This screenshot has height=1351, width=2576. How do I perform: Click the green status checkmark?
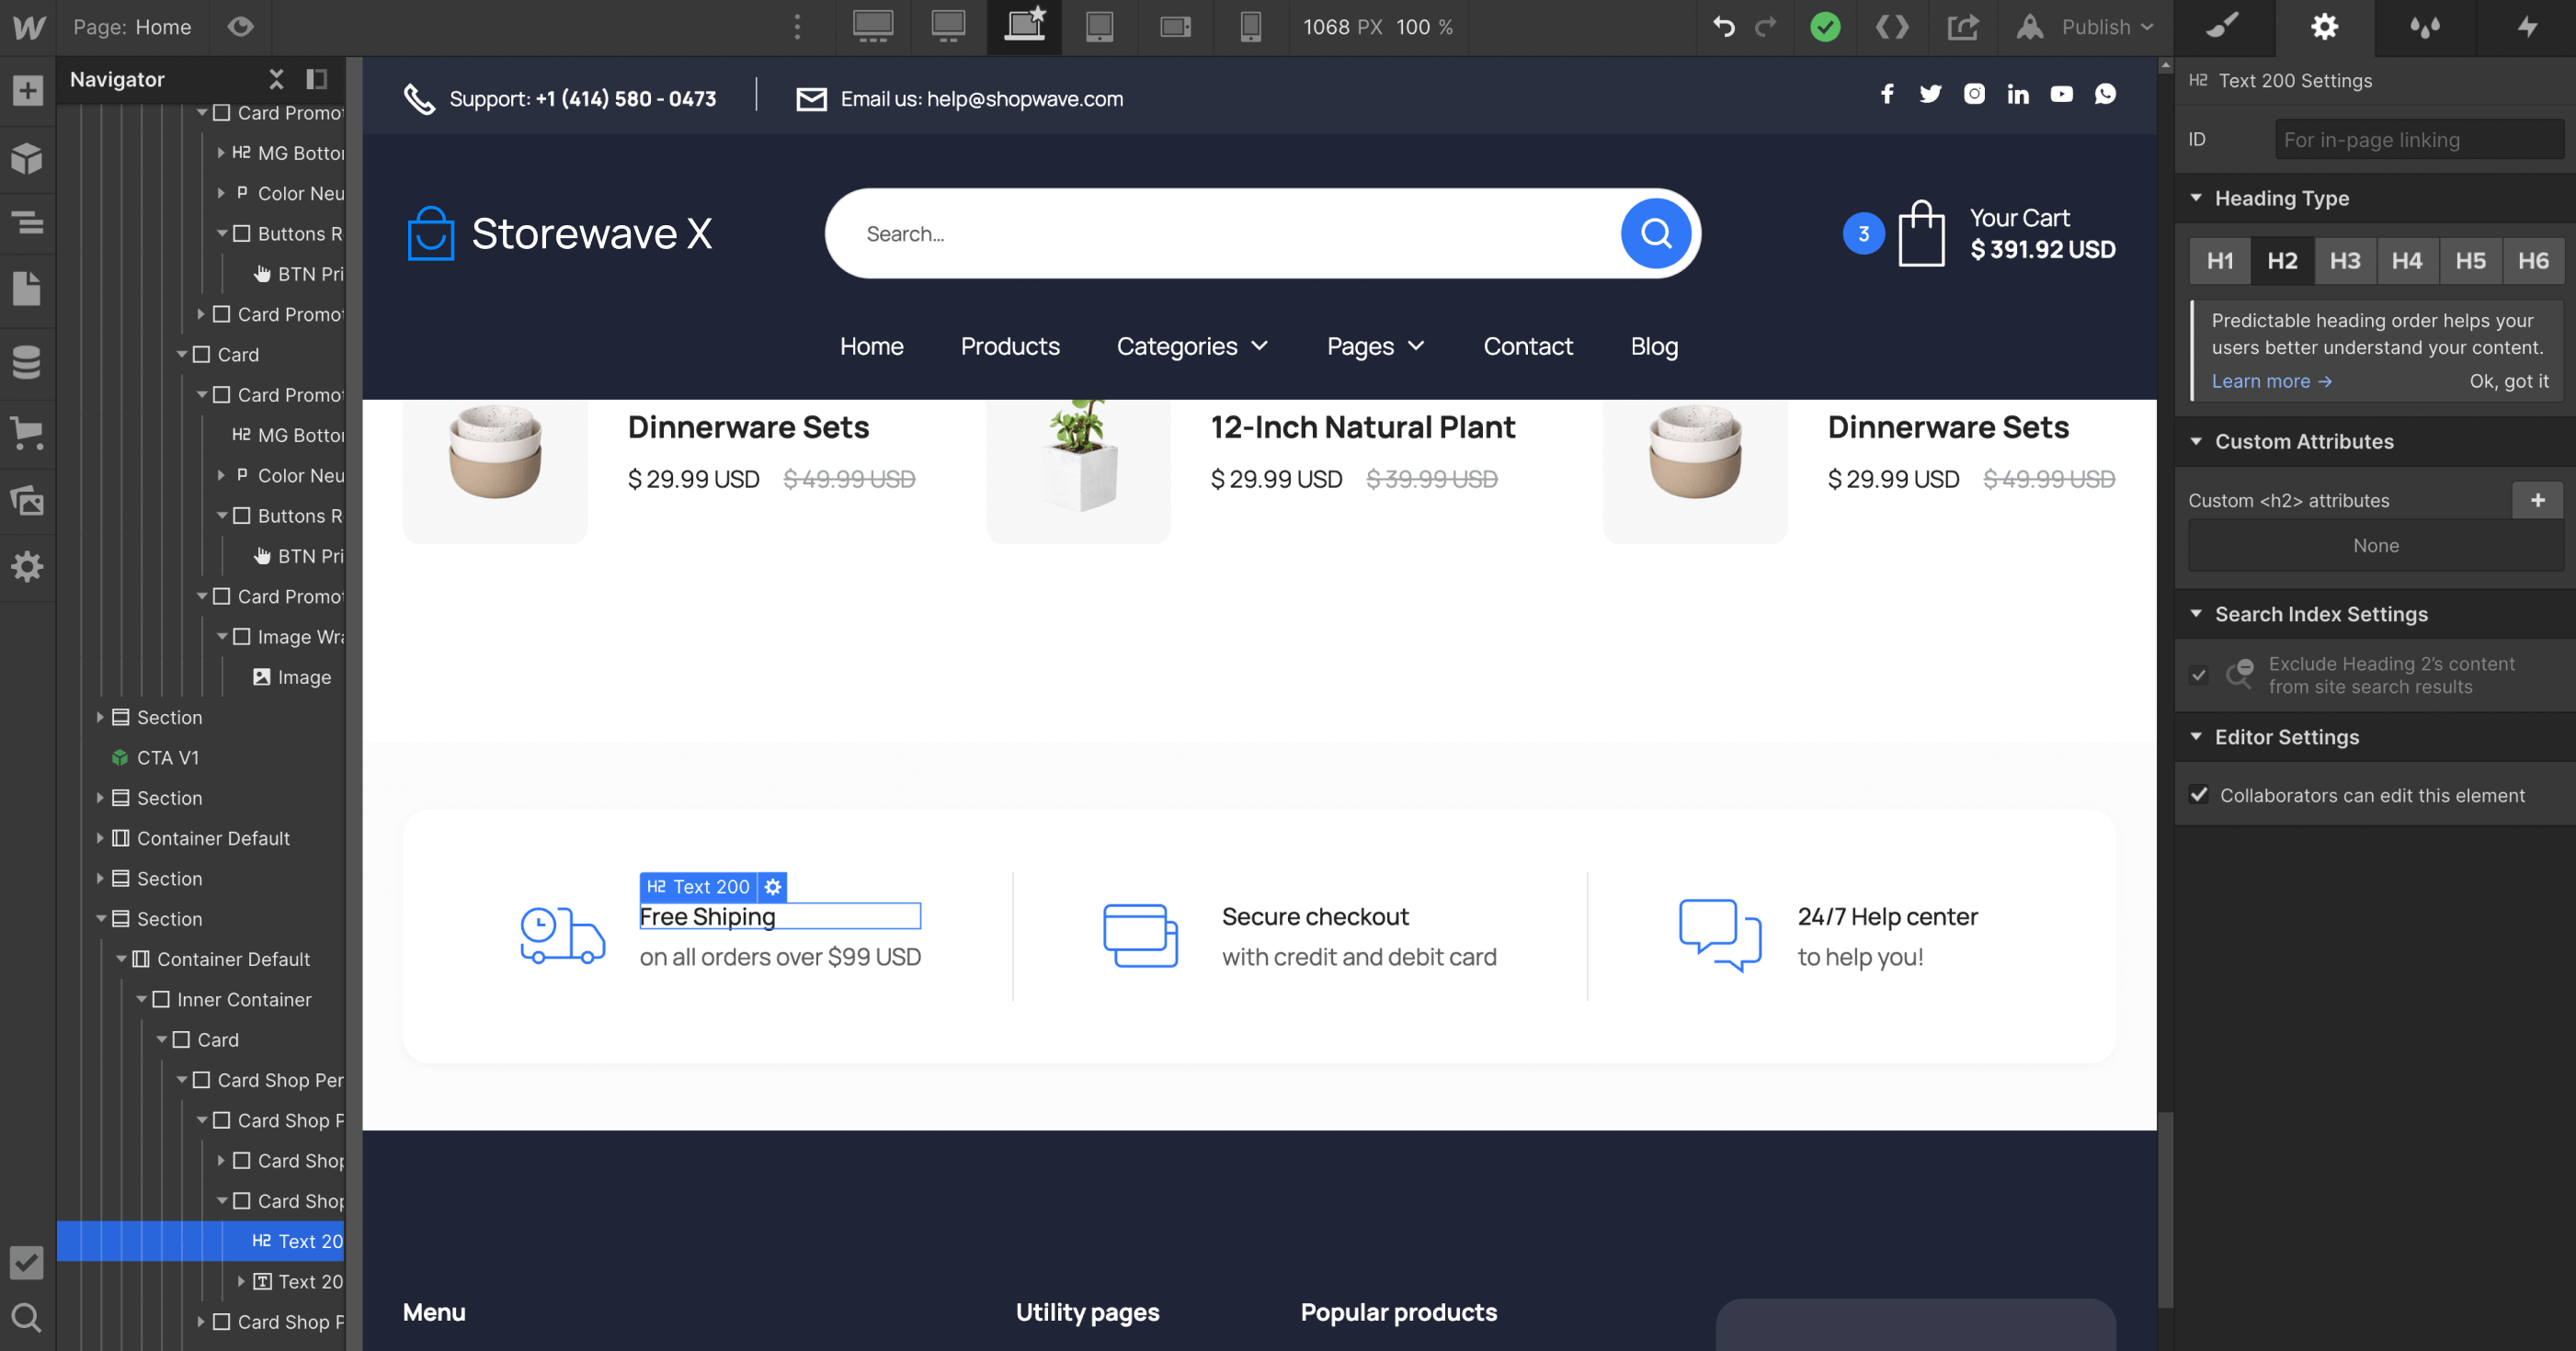(1825, 27)
